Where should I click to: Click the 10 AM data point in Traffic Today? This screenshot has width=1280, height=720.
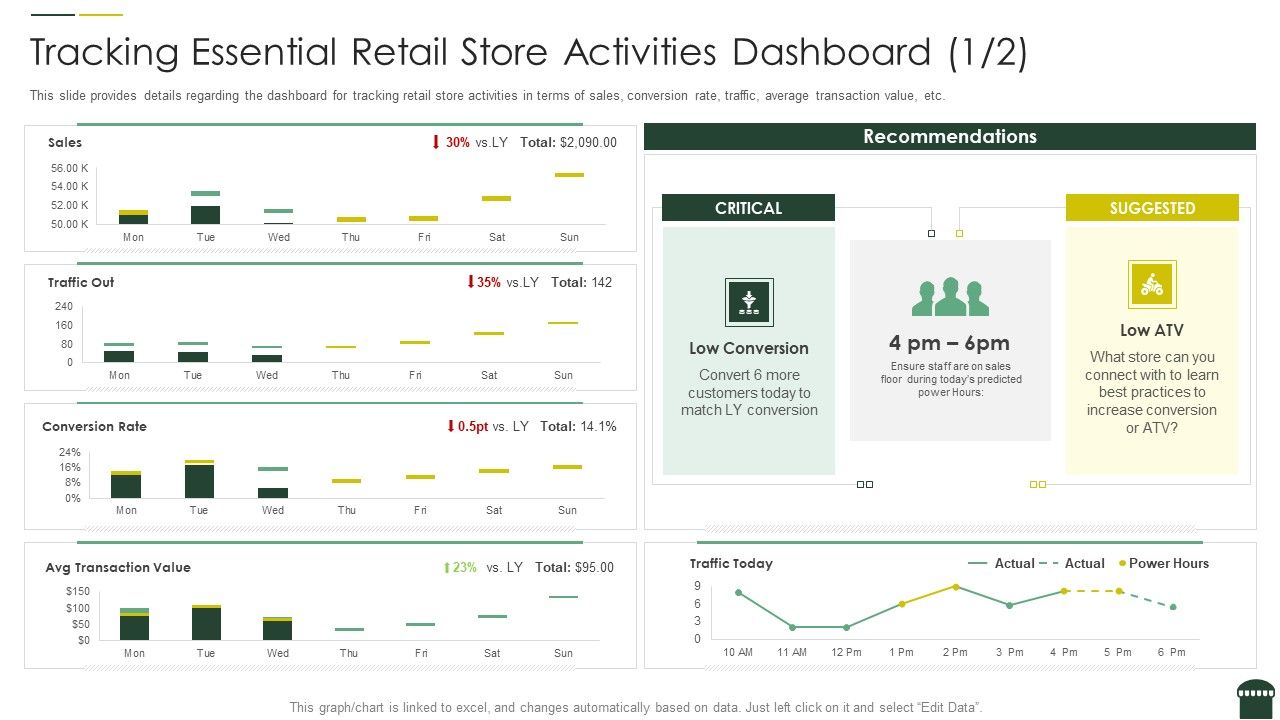click(x=738, y=593)
